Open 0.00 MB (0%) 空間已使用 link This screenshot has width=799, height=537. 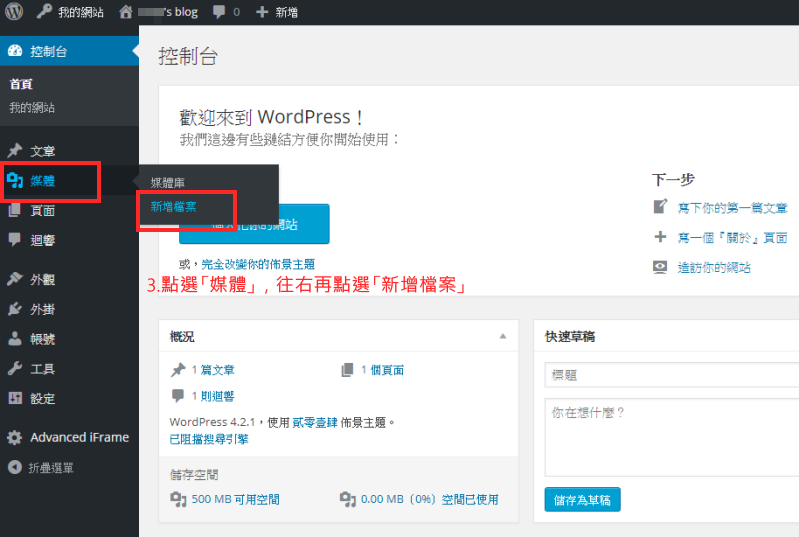click(x=430, y=499)
